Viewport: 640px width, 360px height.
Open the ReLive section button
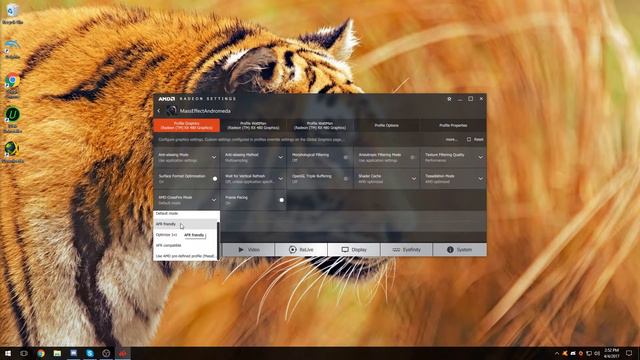click(x=301, y=249)
